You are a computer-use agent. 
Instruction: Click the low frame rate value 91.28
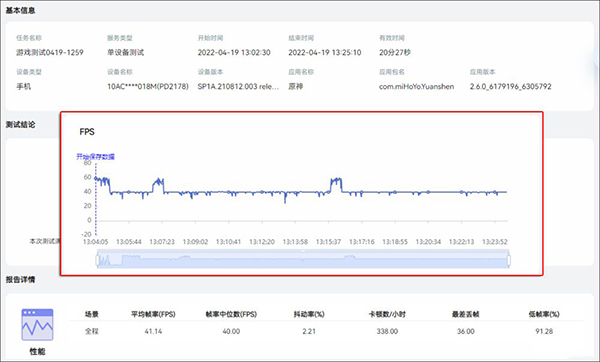coord(544,331)
